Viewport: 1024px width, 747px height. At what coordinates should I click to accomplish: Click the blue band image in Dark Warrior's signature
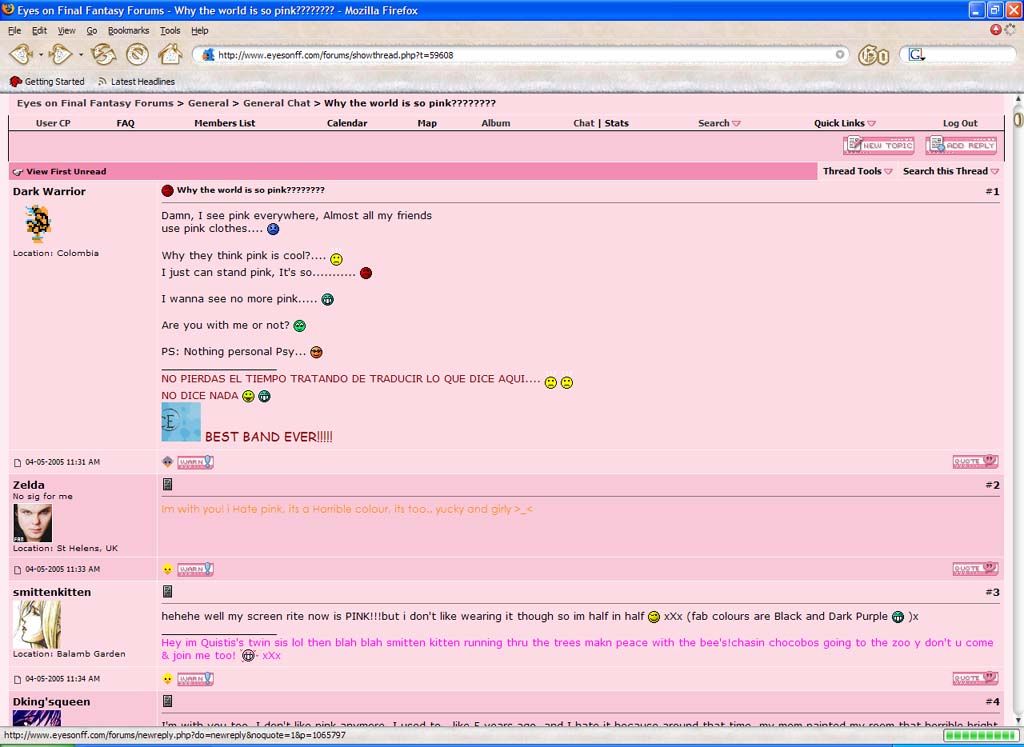point(181,422)
